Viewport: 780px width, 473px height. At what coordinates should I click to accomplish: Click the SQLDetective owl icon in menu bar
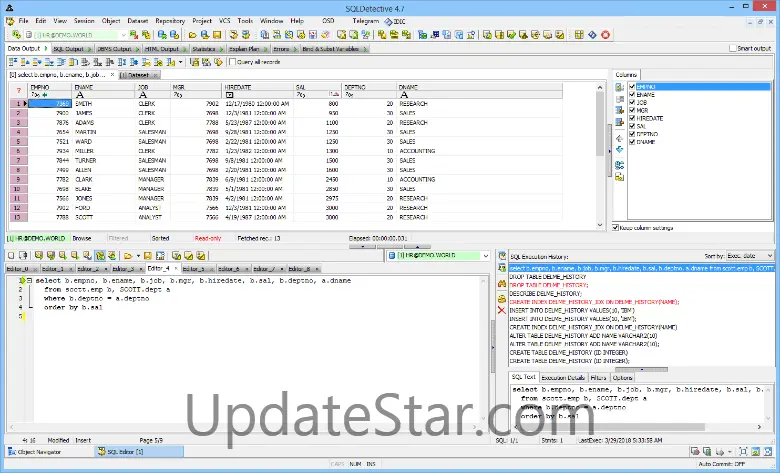point(10,21)
